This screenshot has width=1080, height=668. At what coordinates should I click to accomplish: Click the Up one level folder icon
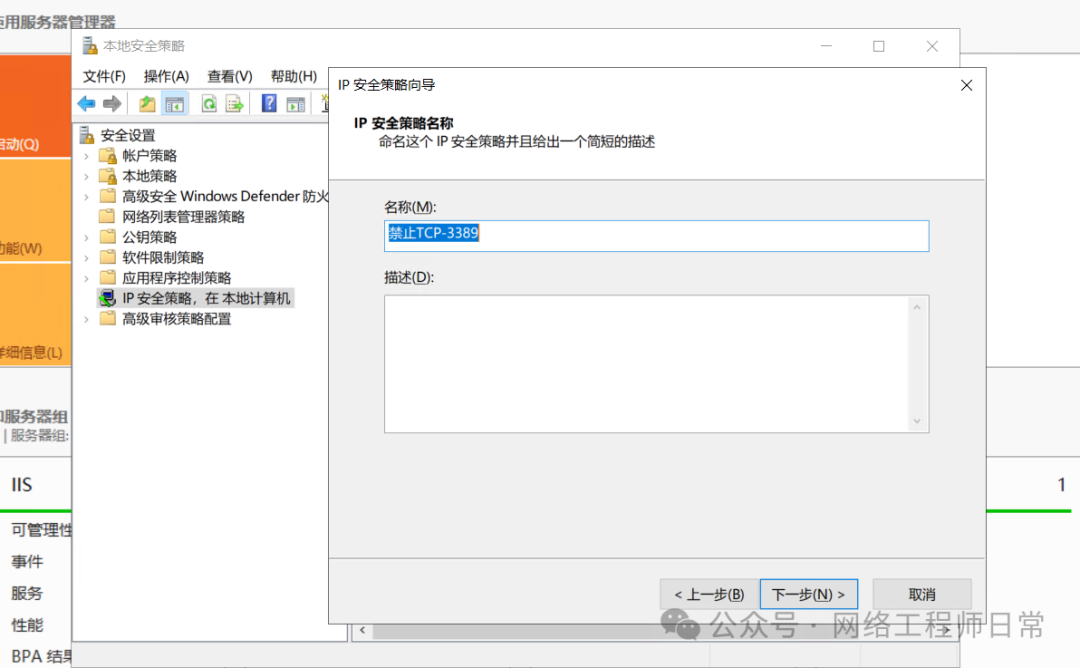click(x=147, y=104)
